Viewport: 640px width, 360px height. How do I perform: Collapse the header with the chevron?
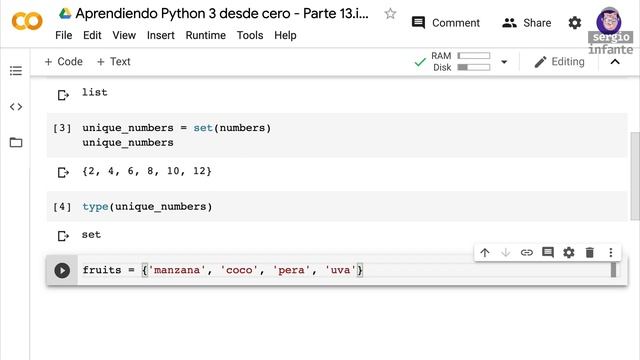click(615, 62)
